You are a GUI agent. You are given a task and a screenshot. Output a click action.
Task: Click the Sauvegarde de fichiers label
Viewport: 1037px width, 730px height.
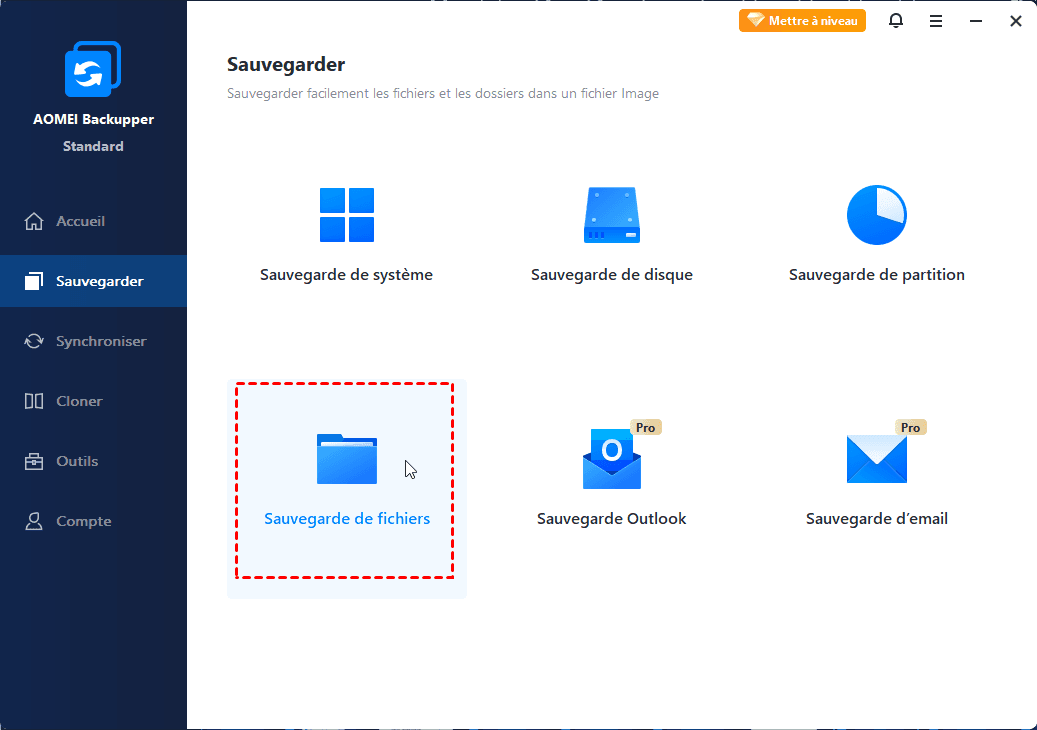click(x=347, y=518)
